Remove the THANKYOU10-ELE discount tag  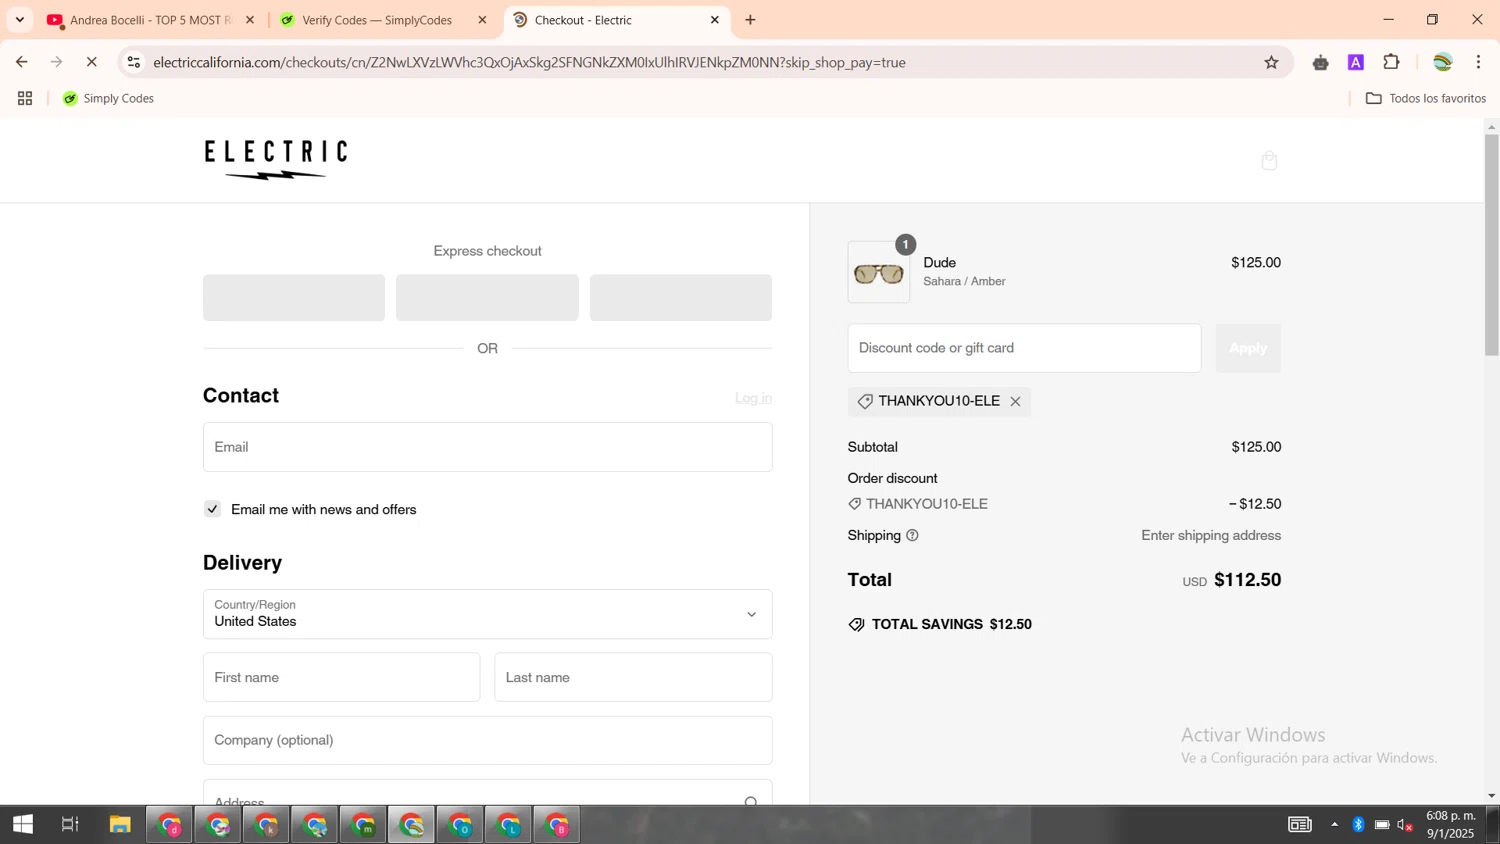pos(1015,402)
